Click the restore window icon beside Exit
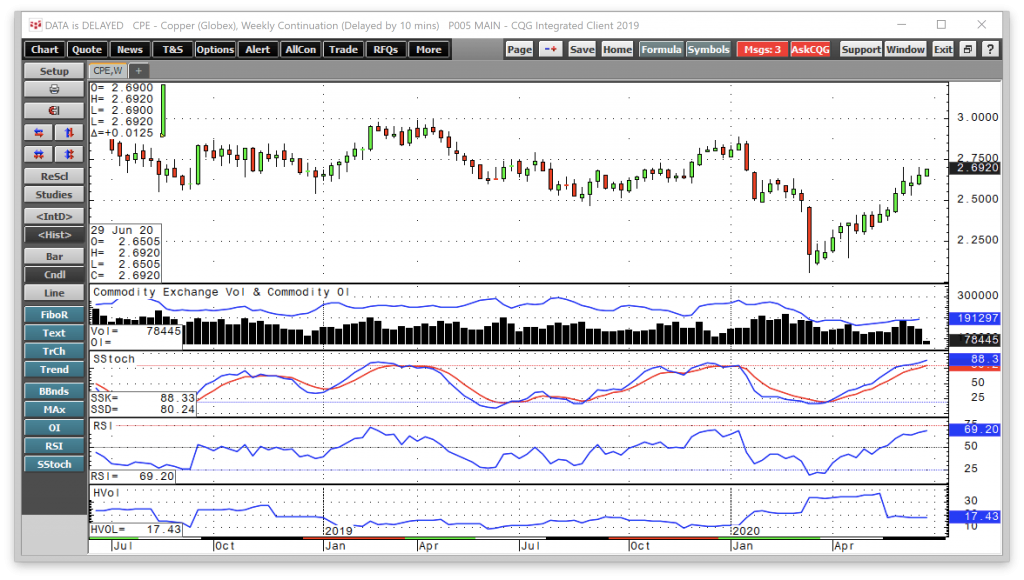The width and height of the screenshot is (1024, 580). click(967, 49)
